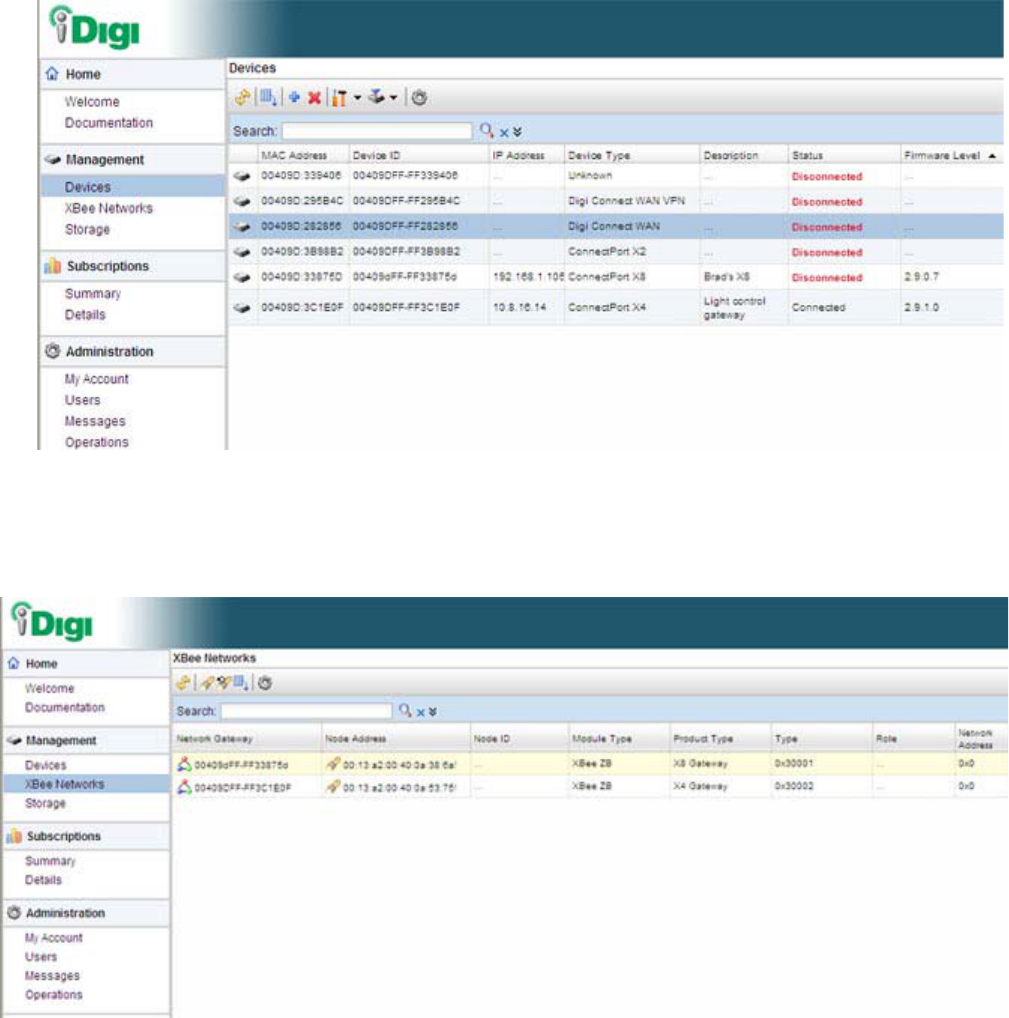Select X4 Gateway product type cell

click(700, 786)
